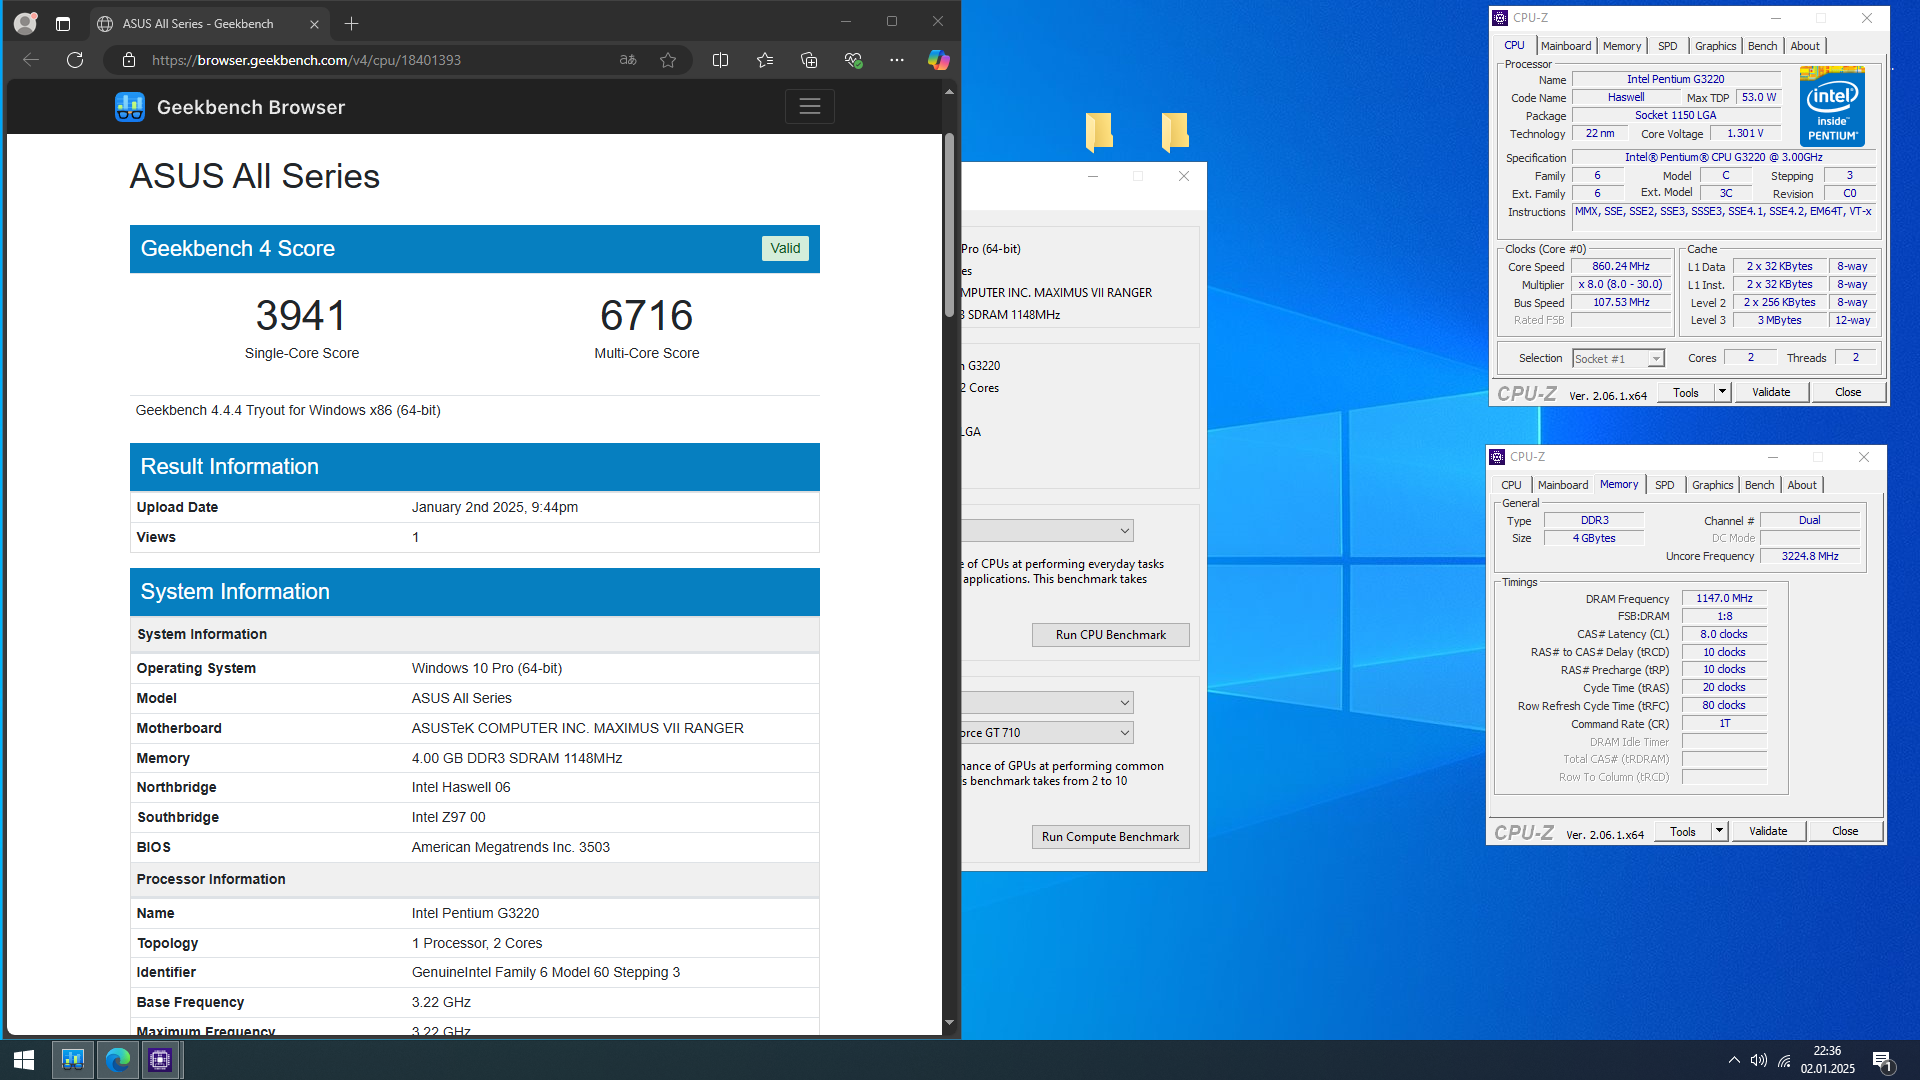Open the volume speaker tray icon

coord(1759,1060)
